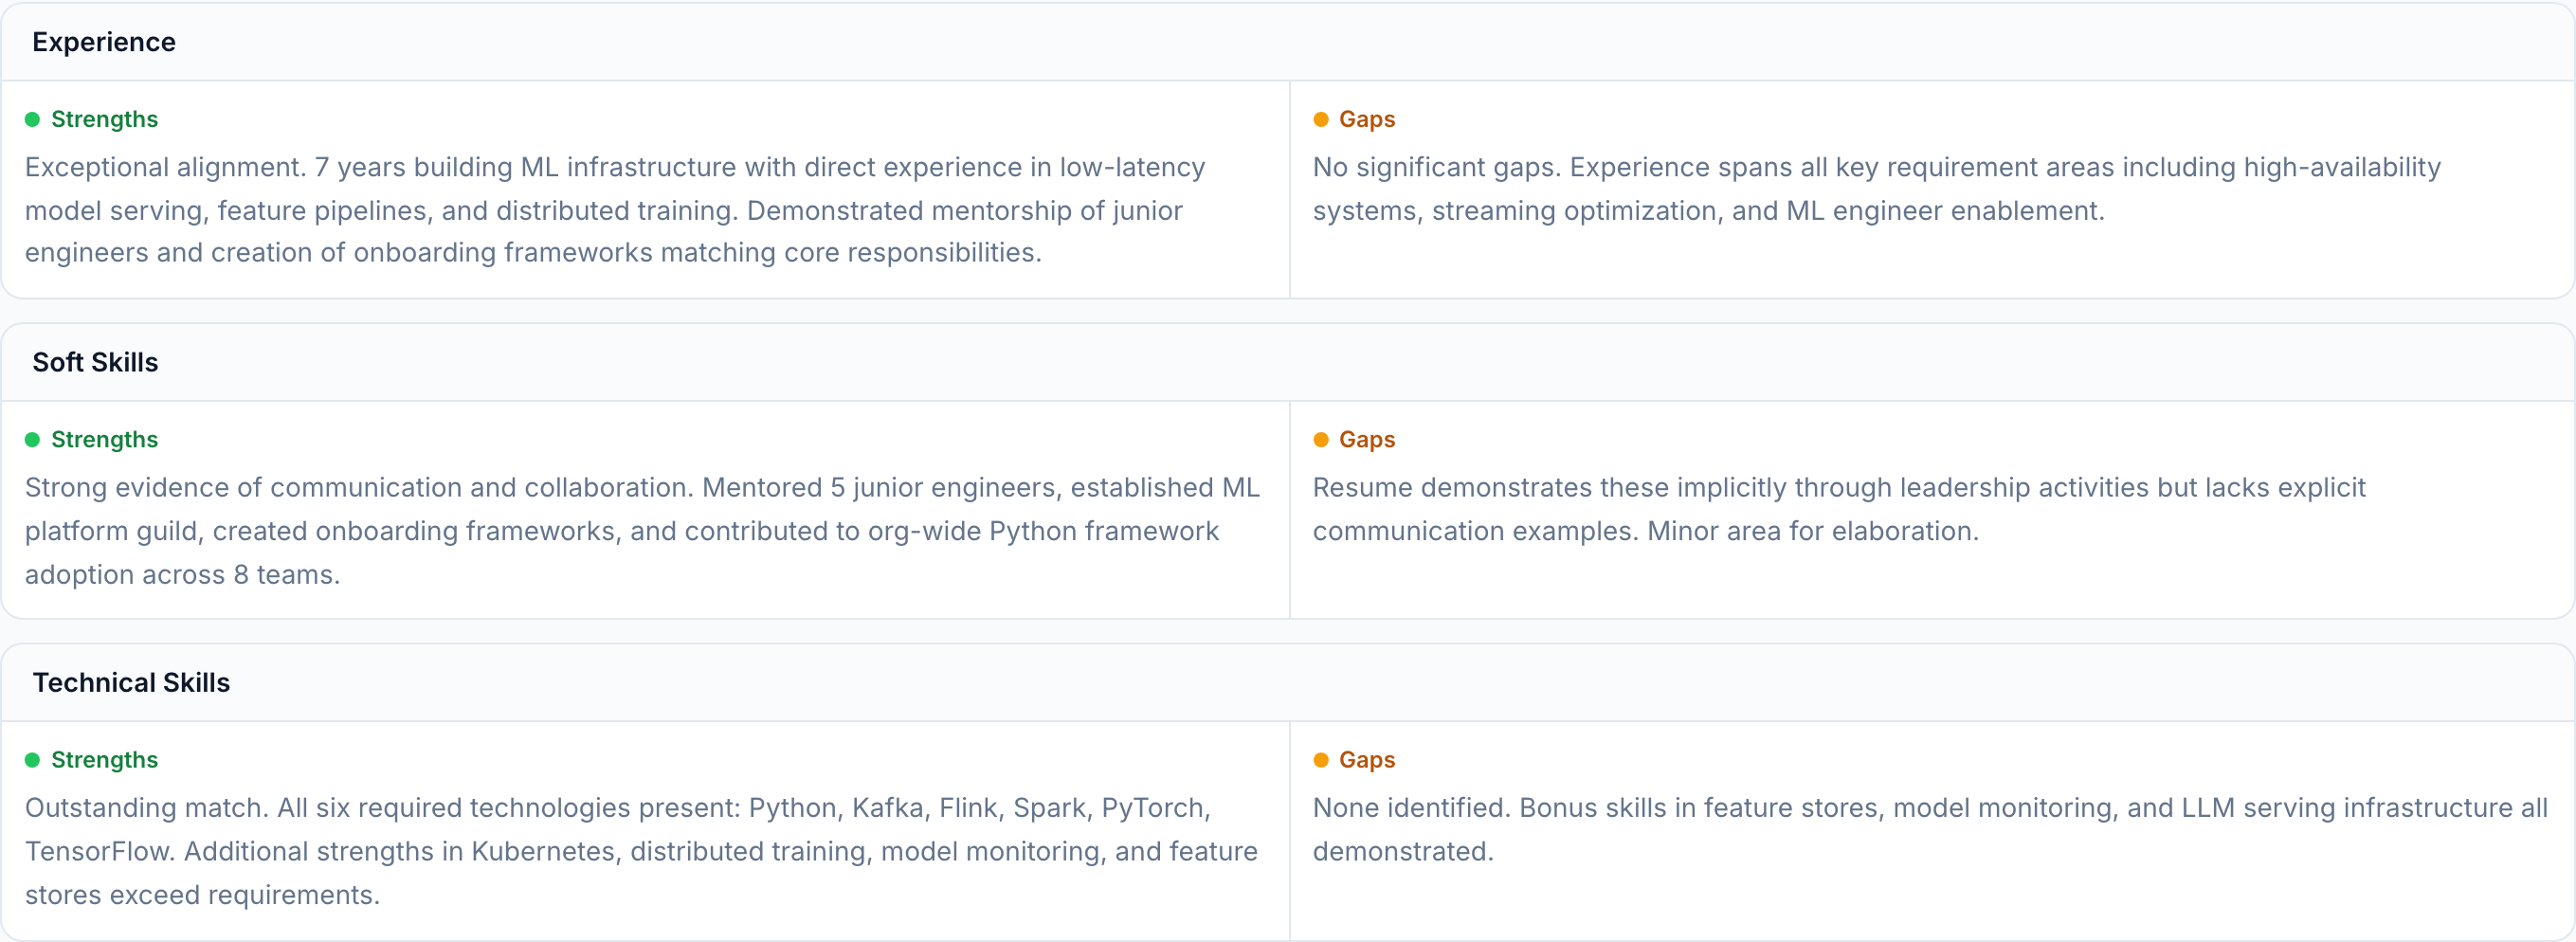
Task: Click the Strengths label in the Experience section
Action: click(x=104, y=120)
